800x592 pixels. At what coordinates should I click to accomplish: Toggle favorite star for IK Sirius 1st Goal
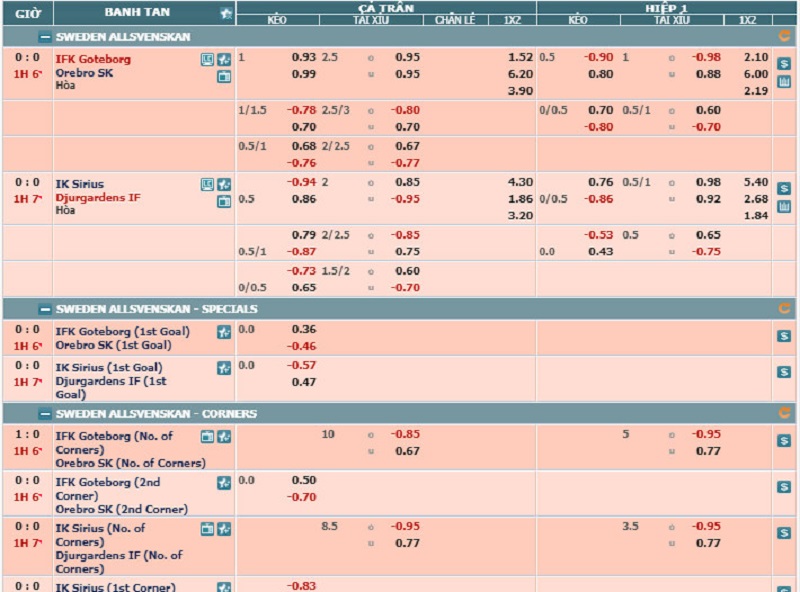click(224, 368)
